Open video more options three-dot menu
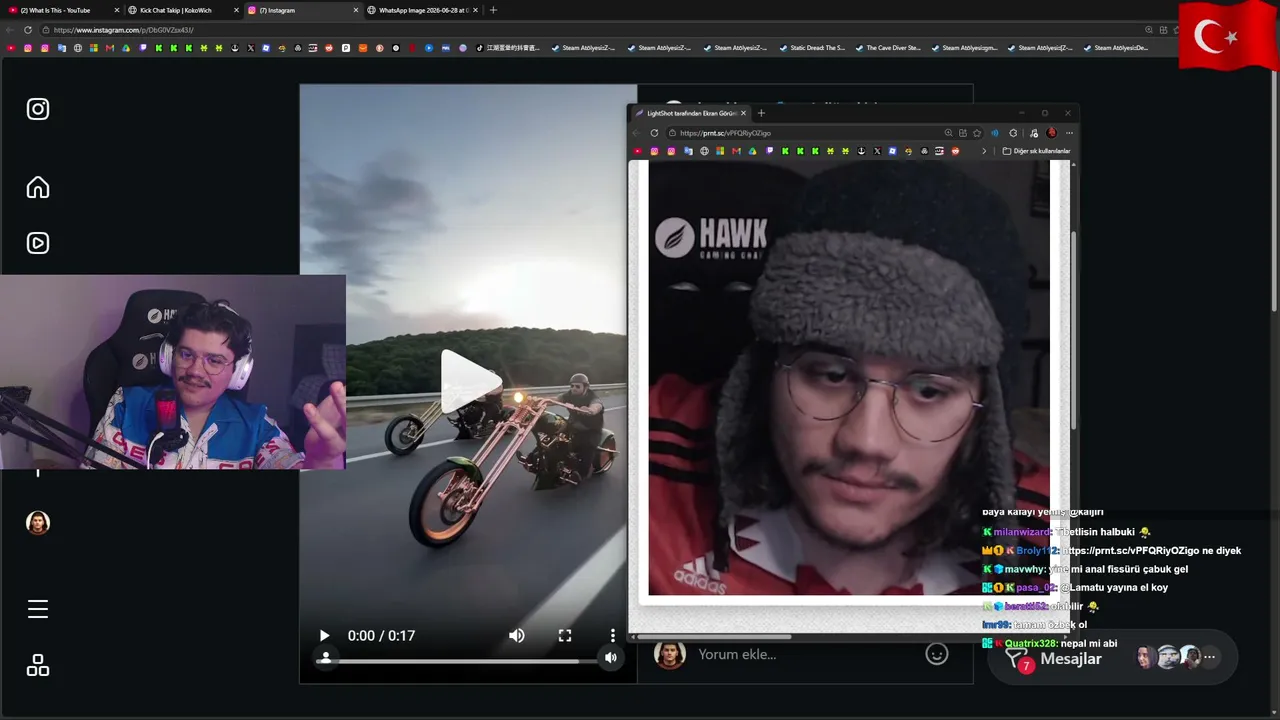1280x720 pixels. (613, 636)
